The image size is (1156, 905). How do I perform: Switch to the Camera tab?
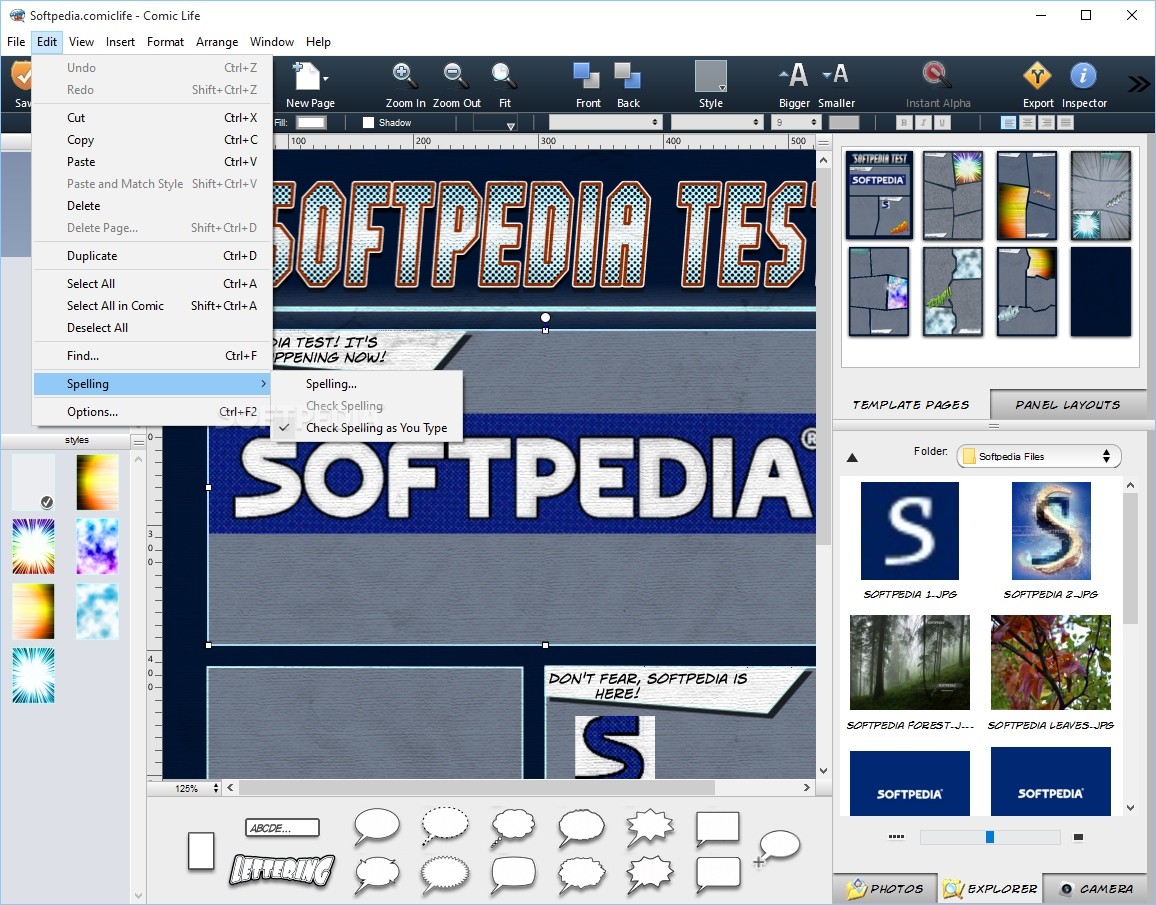[1096, 888]
